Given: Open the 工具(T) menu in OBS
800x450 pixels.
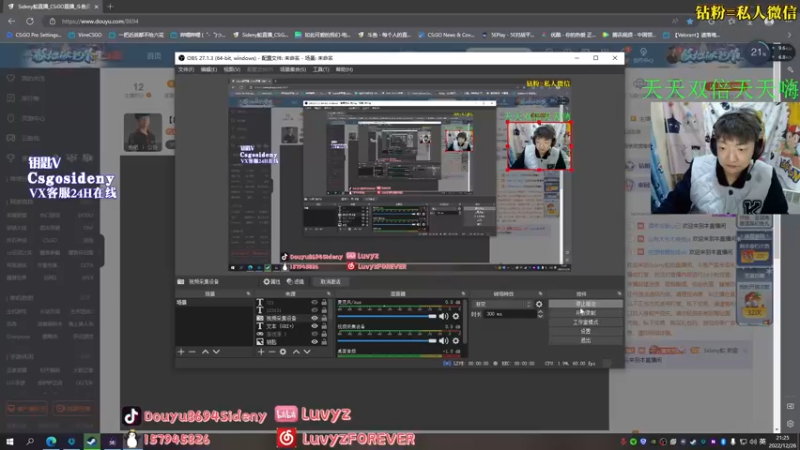Looking at the screenshot, I should pos(321,69).
